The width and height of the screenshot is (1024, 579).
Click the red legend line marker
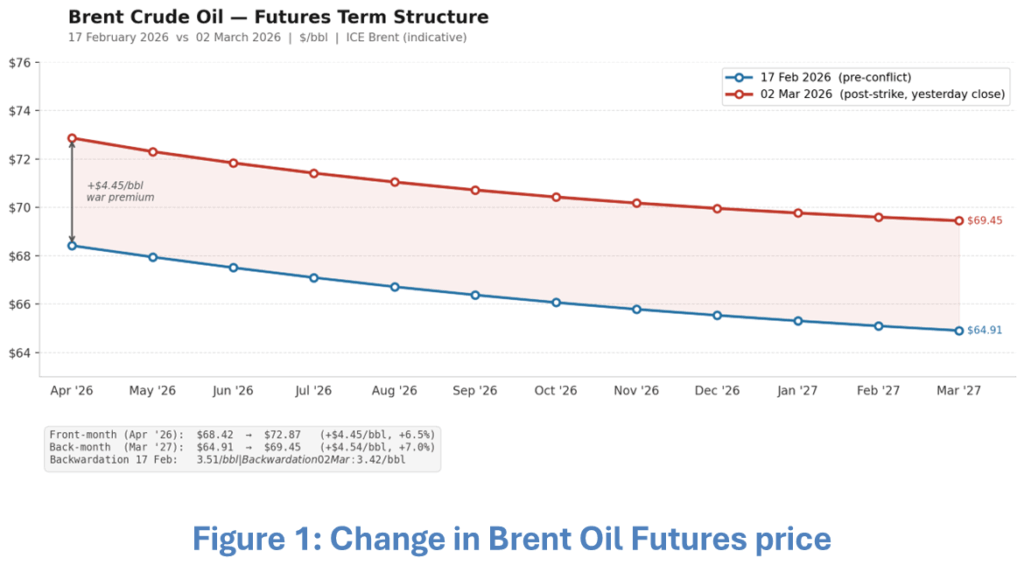738,94
